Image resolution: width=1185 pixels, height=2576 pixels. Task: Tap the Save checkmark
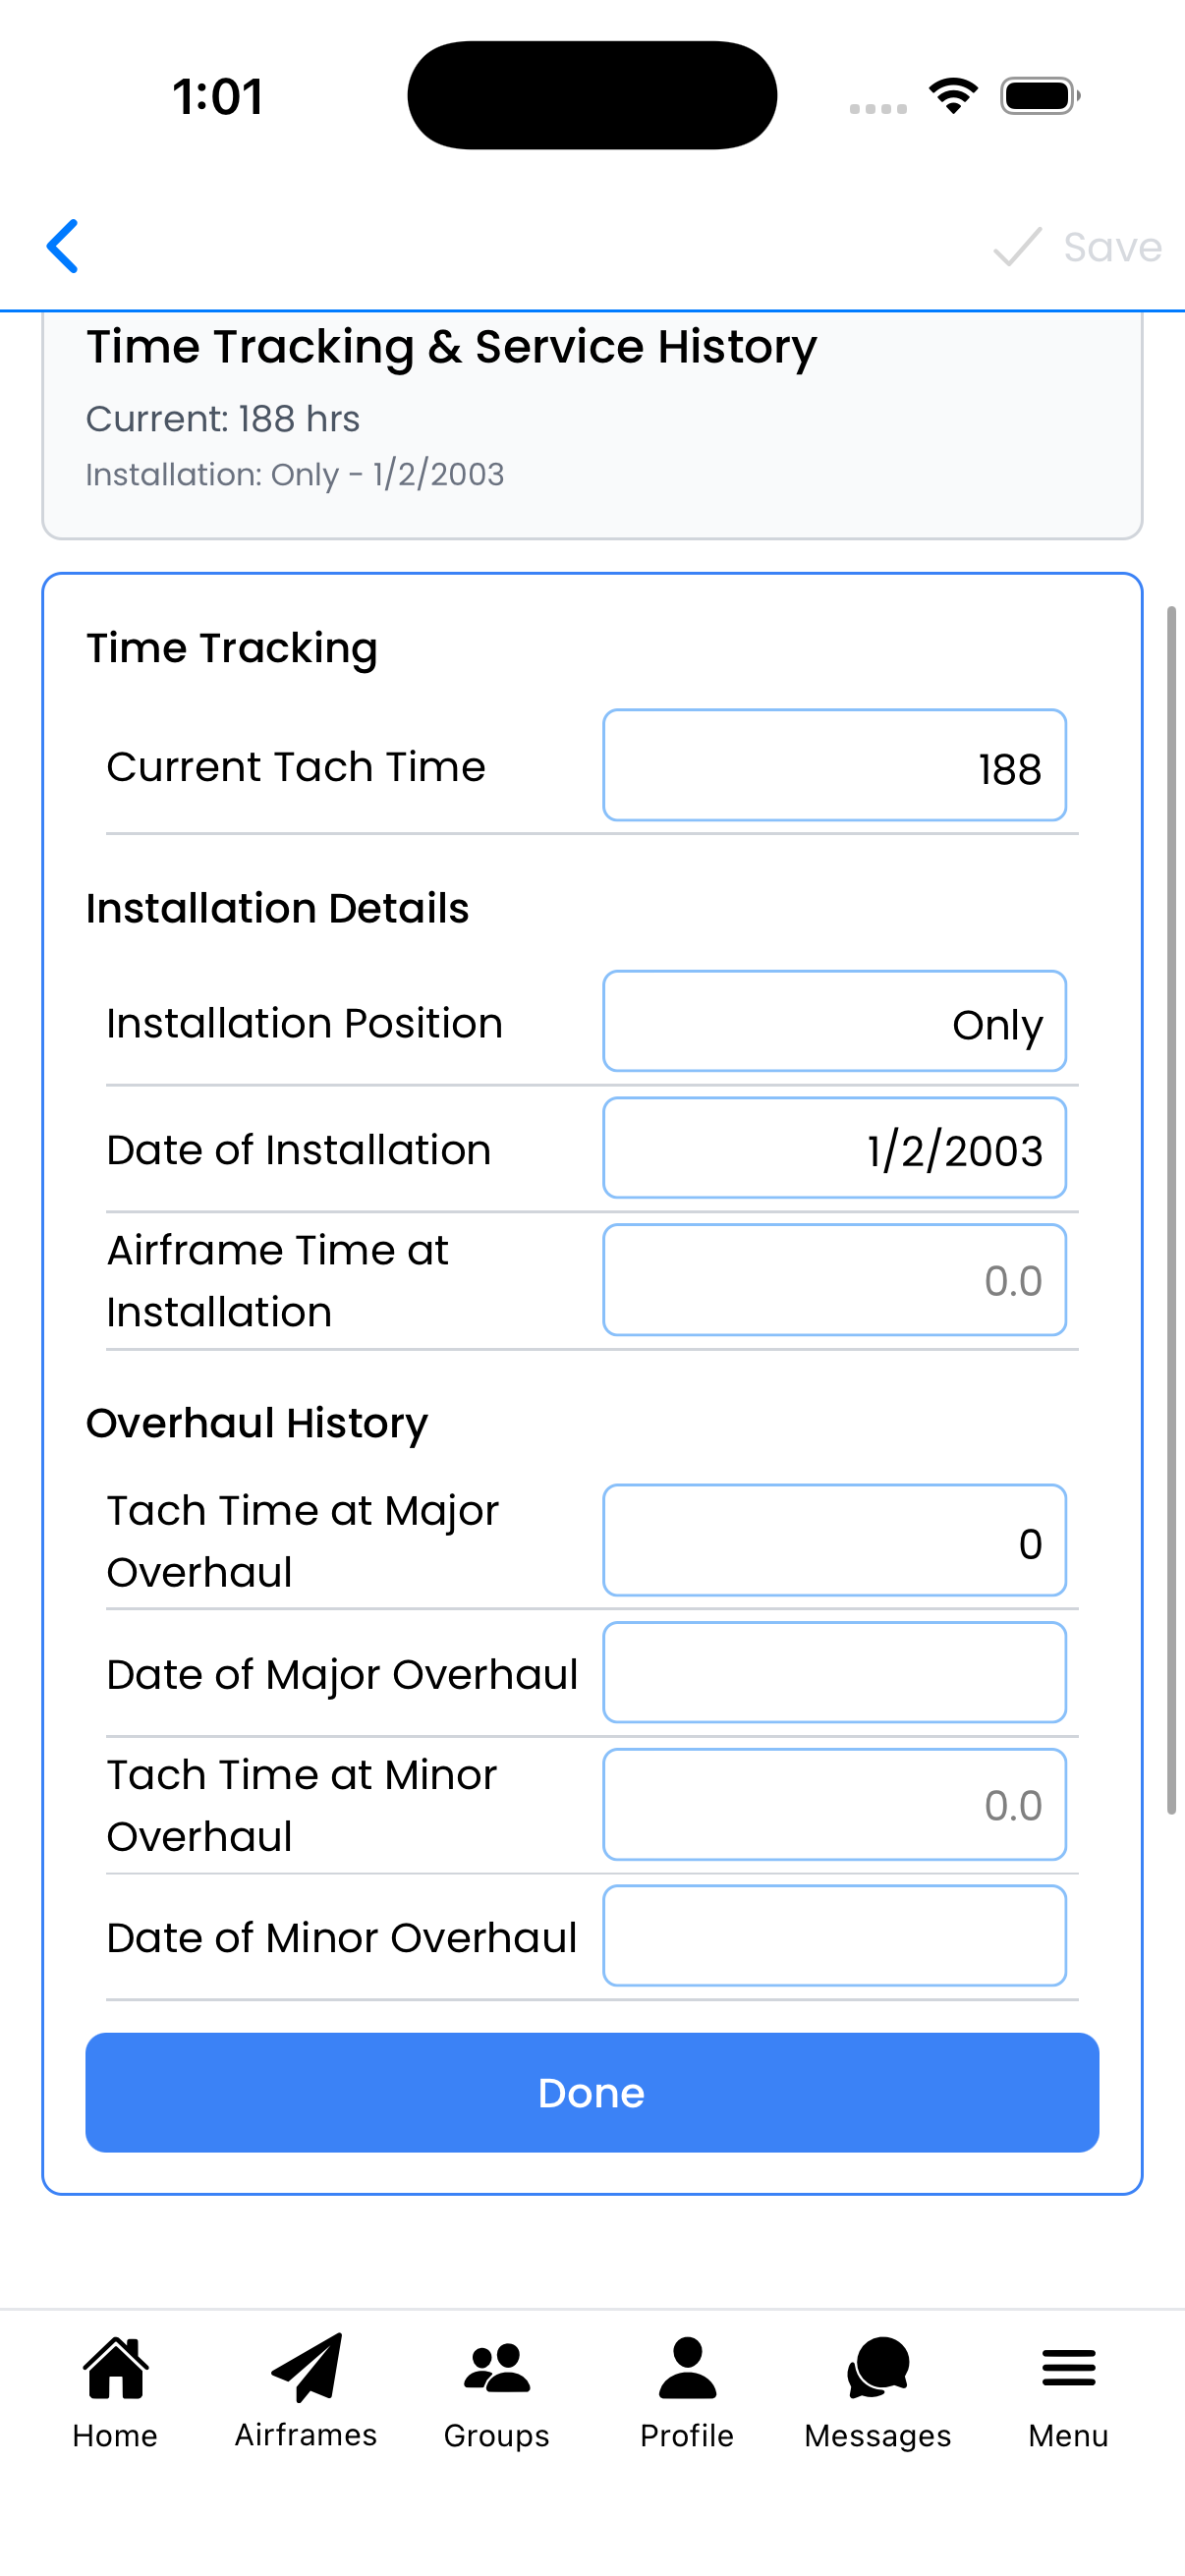1016,247
